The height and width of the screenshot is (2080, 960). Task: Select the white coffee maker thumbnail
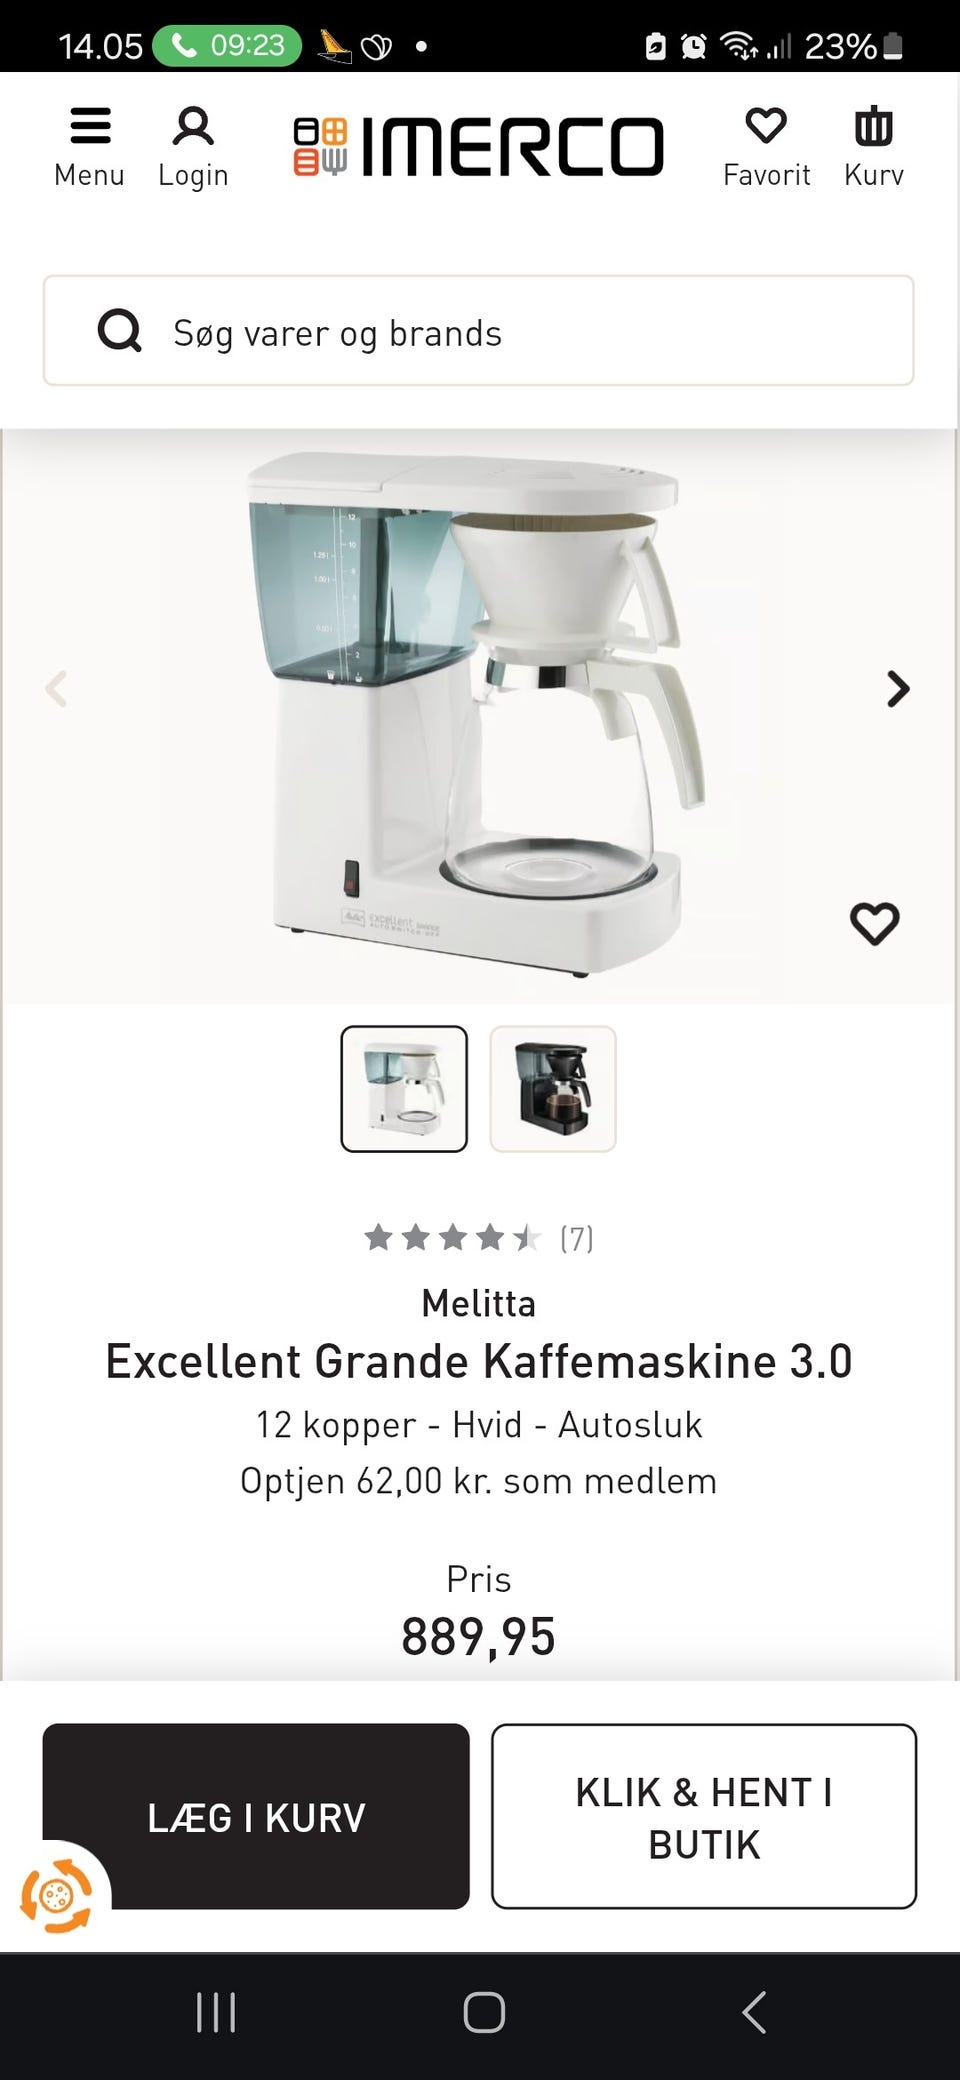click(404, 1089)
